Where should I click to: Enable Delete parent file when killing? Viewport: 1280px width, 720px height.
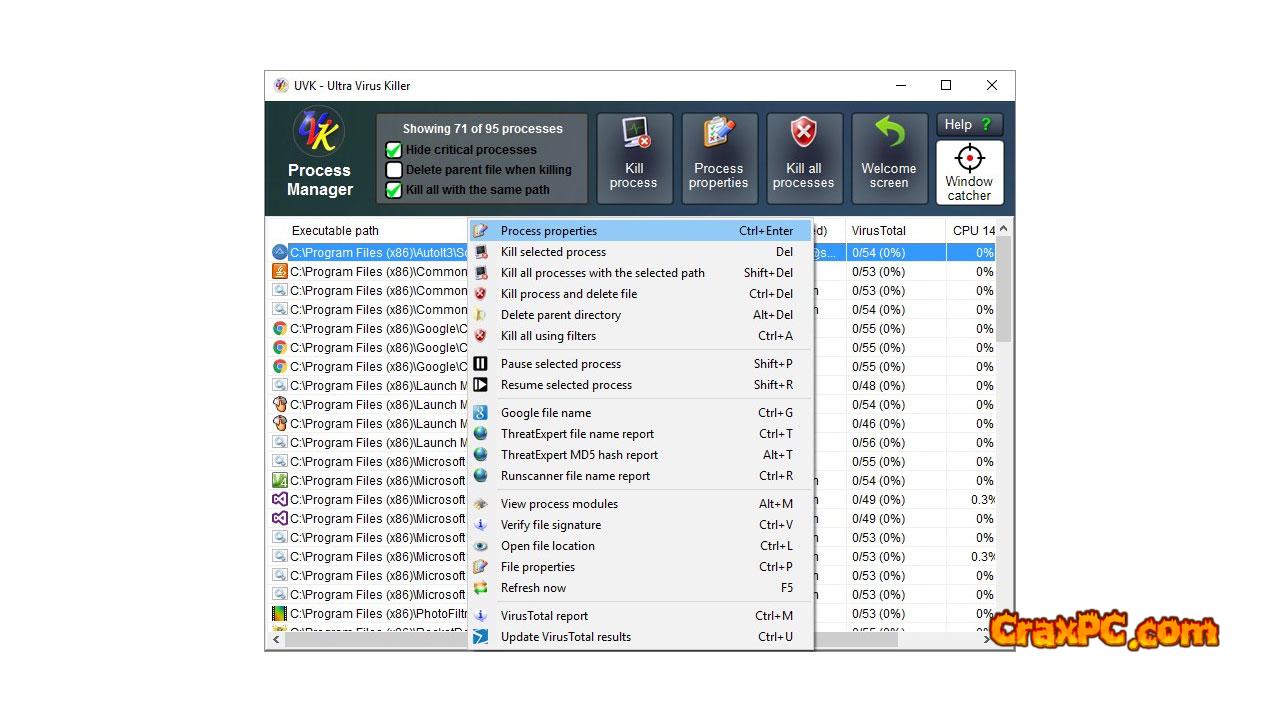click(x=394, y=170)
